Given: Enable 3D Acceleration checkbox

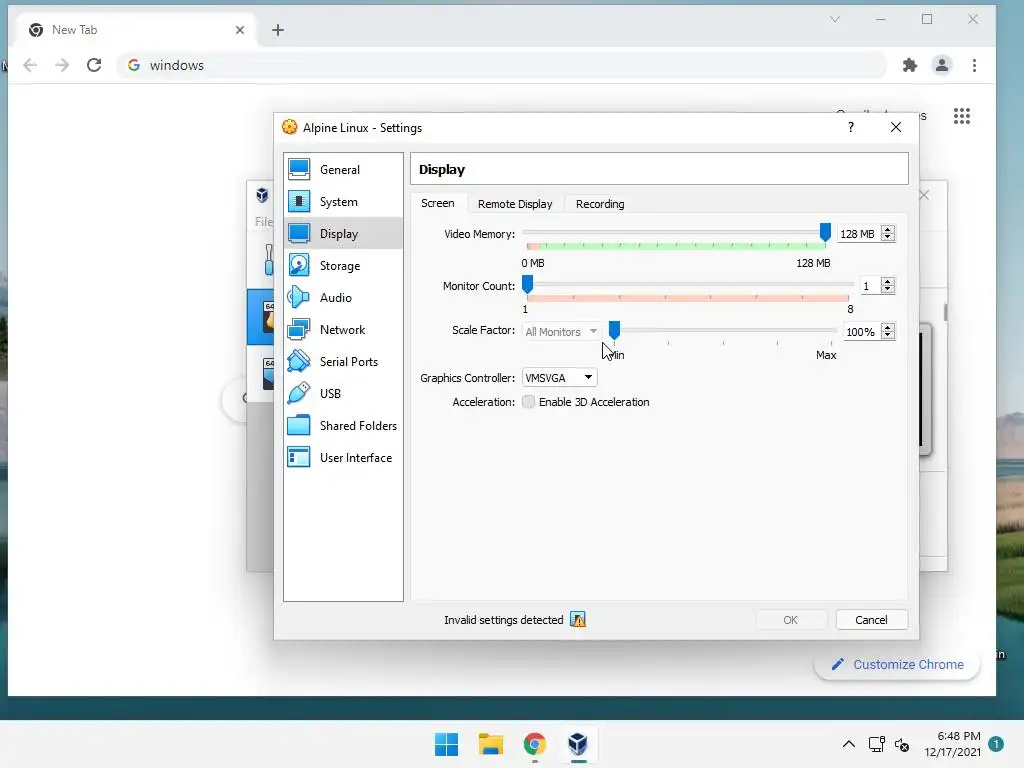Looking at the screenshot, I should [x=528, y=402].
